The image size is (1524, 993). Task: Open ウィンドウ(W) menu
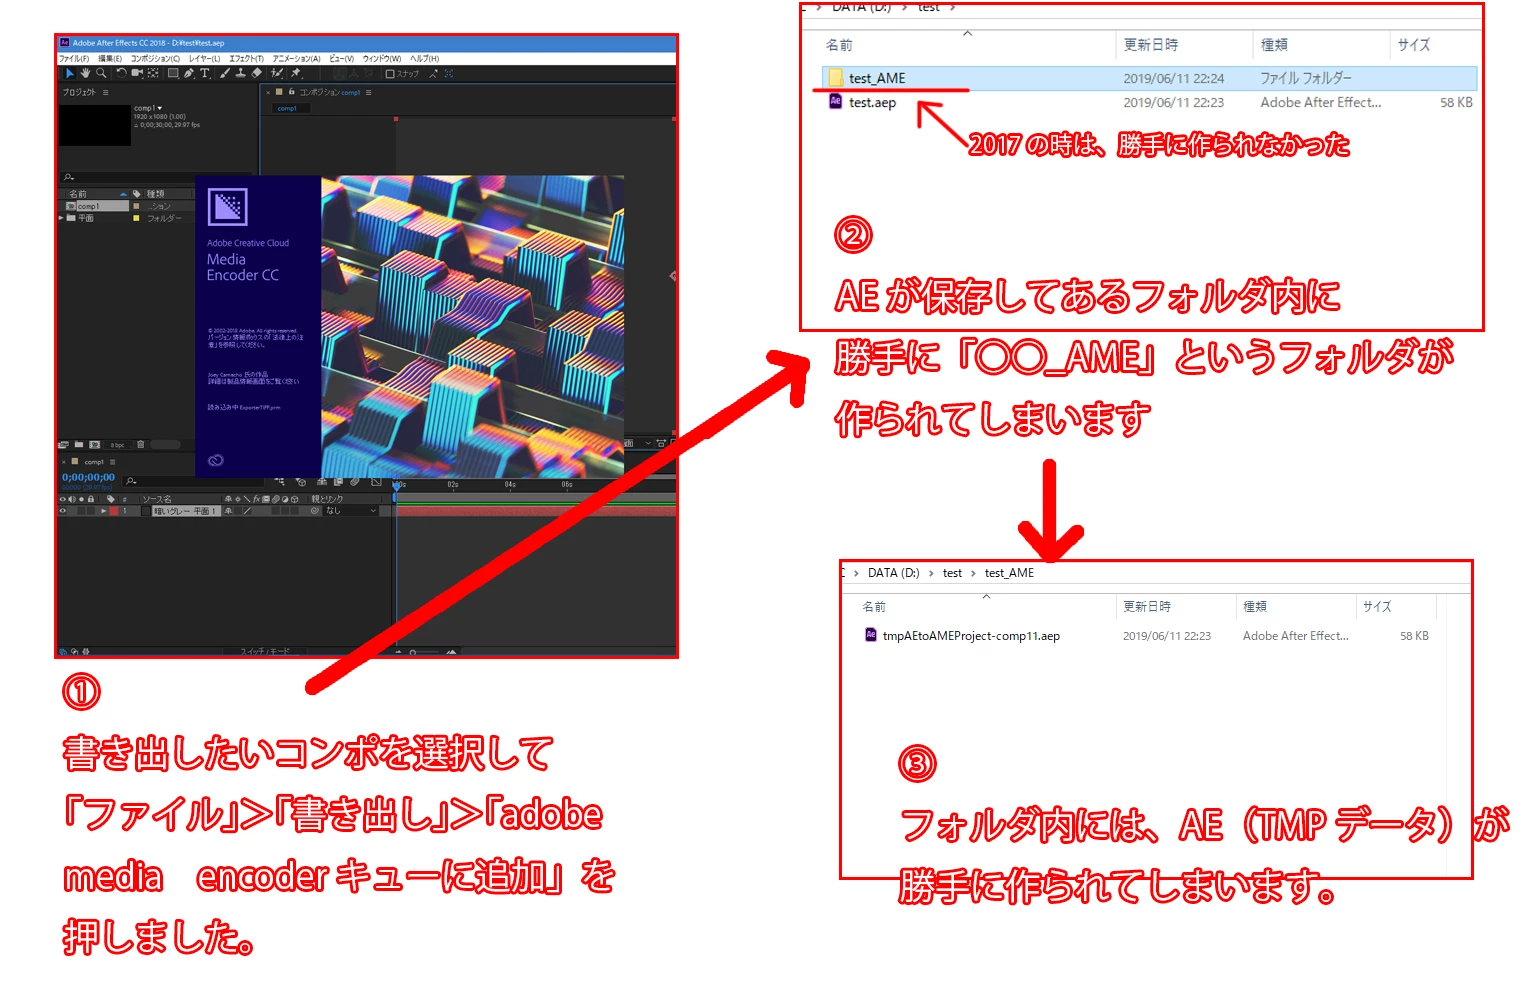(x=381, y=58)
